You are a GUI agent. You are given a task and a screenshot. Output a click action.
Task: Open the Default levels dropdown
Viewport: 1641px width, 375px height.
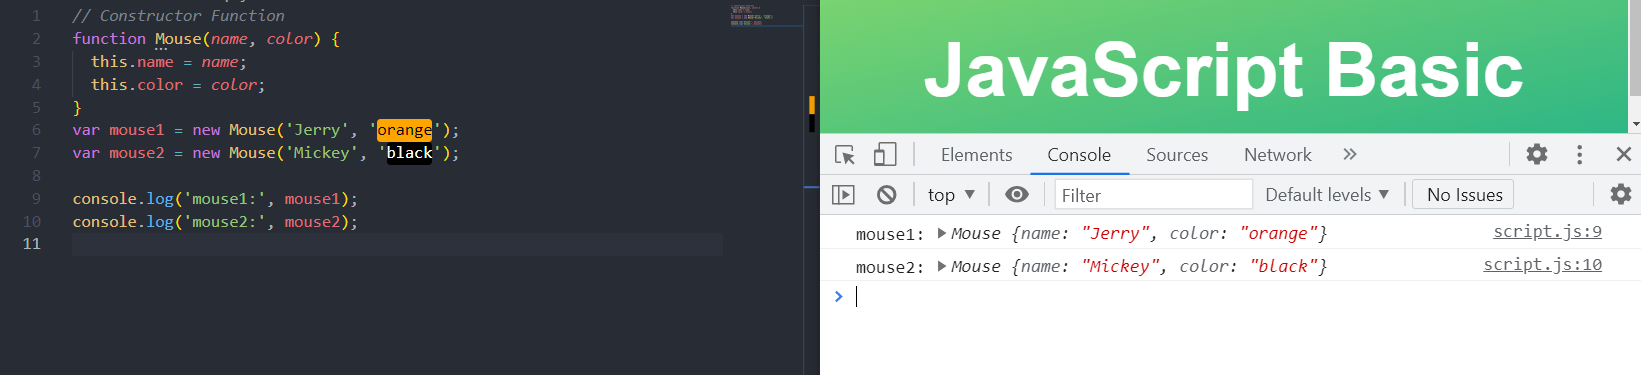(x=1327, y=195)
